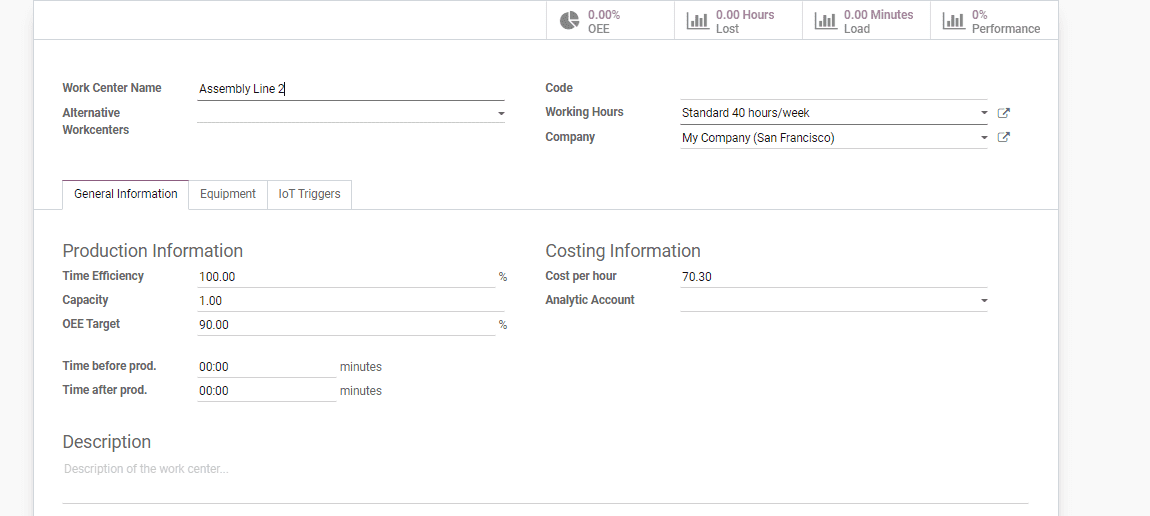Focus the Code input field

[833, 89]
